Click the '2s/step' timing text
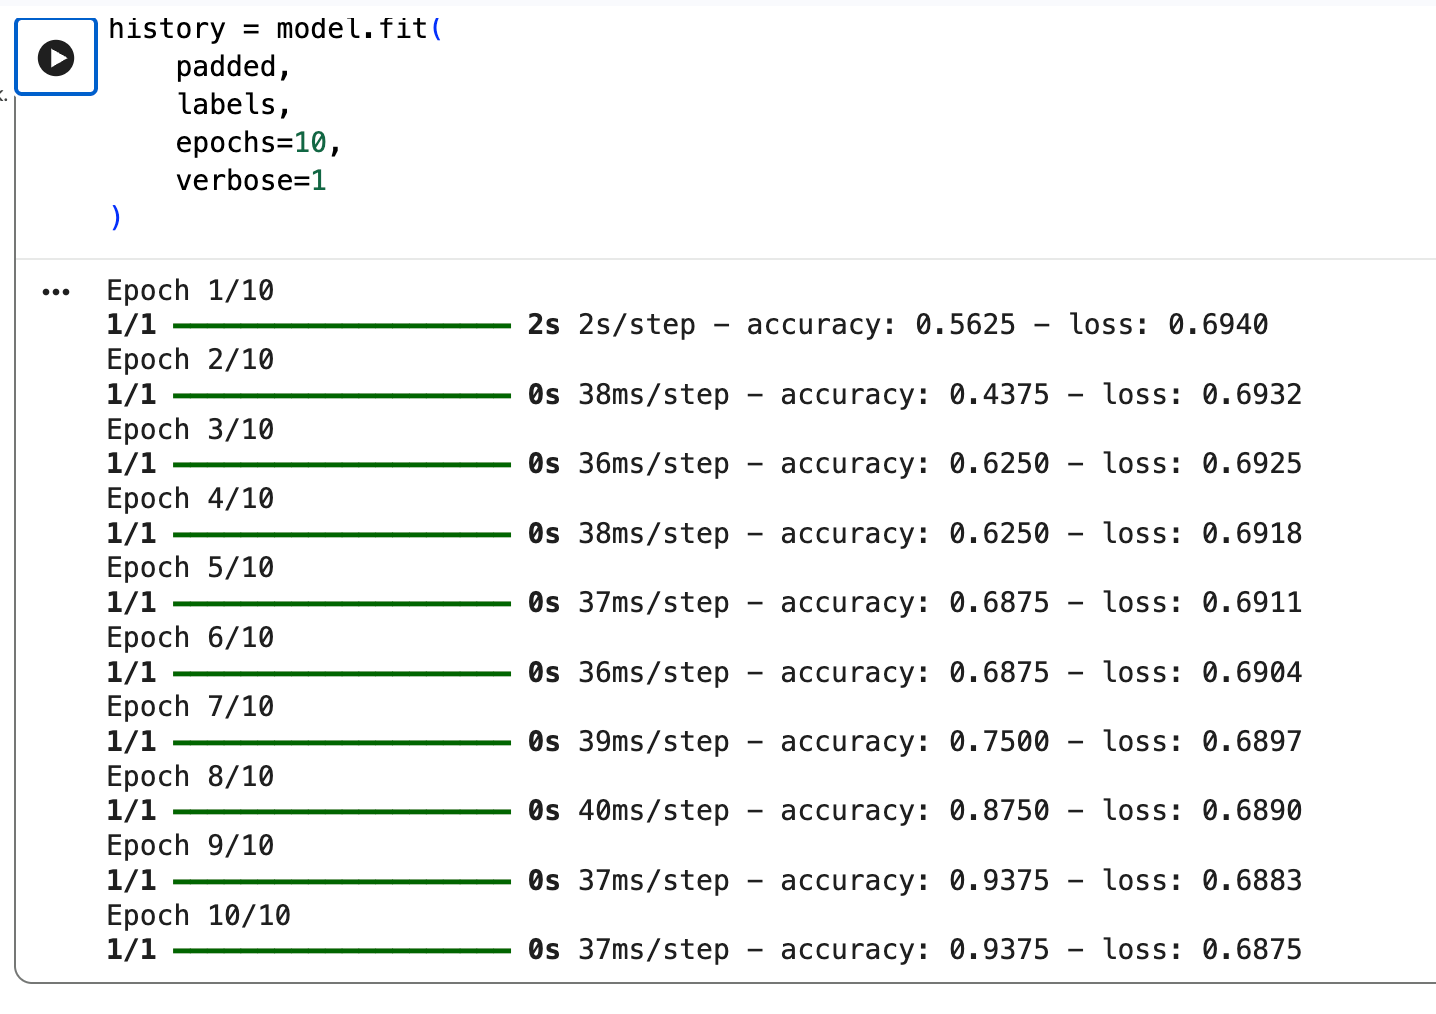The height and width of the screenshot is (1014, 1436). [x=636, y=325]
